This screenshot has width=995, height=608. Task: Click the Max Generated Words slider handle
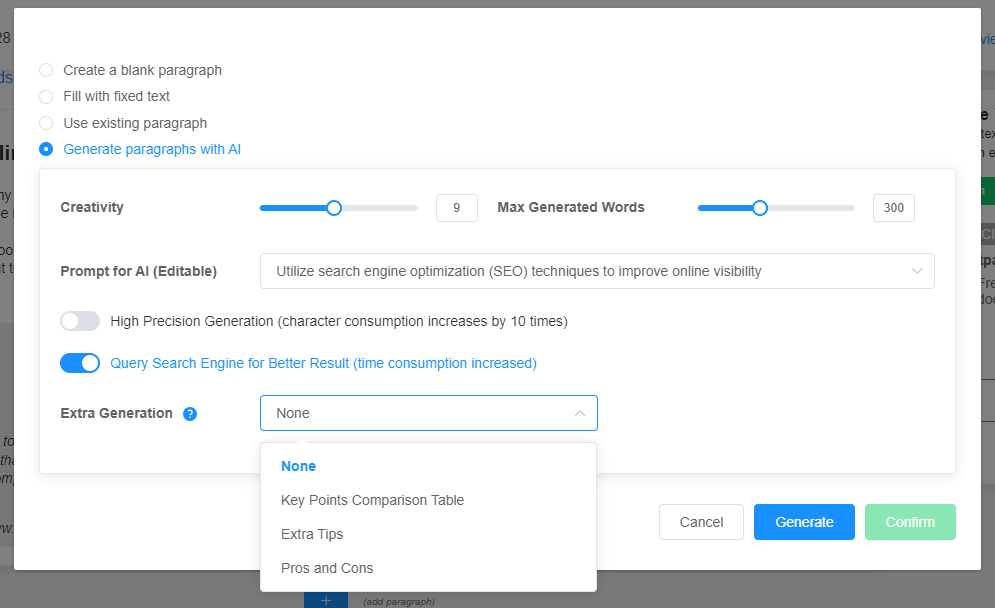pyautogui.click(x=760, y=208)
